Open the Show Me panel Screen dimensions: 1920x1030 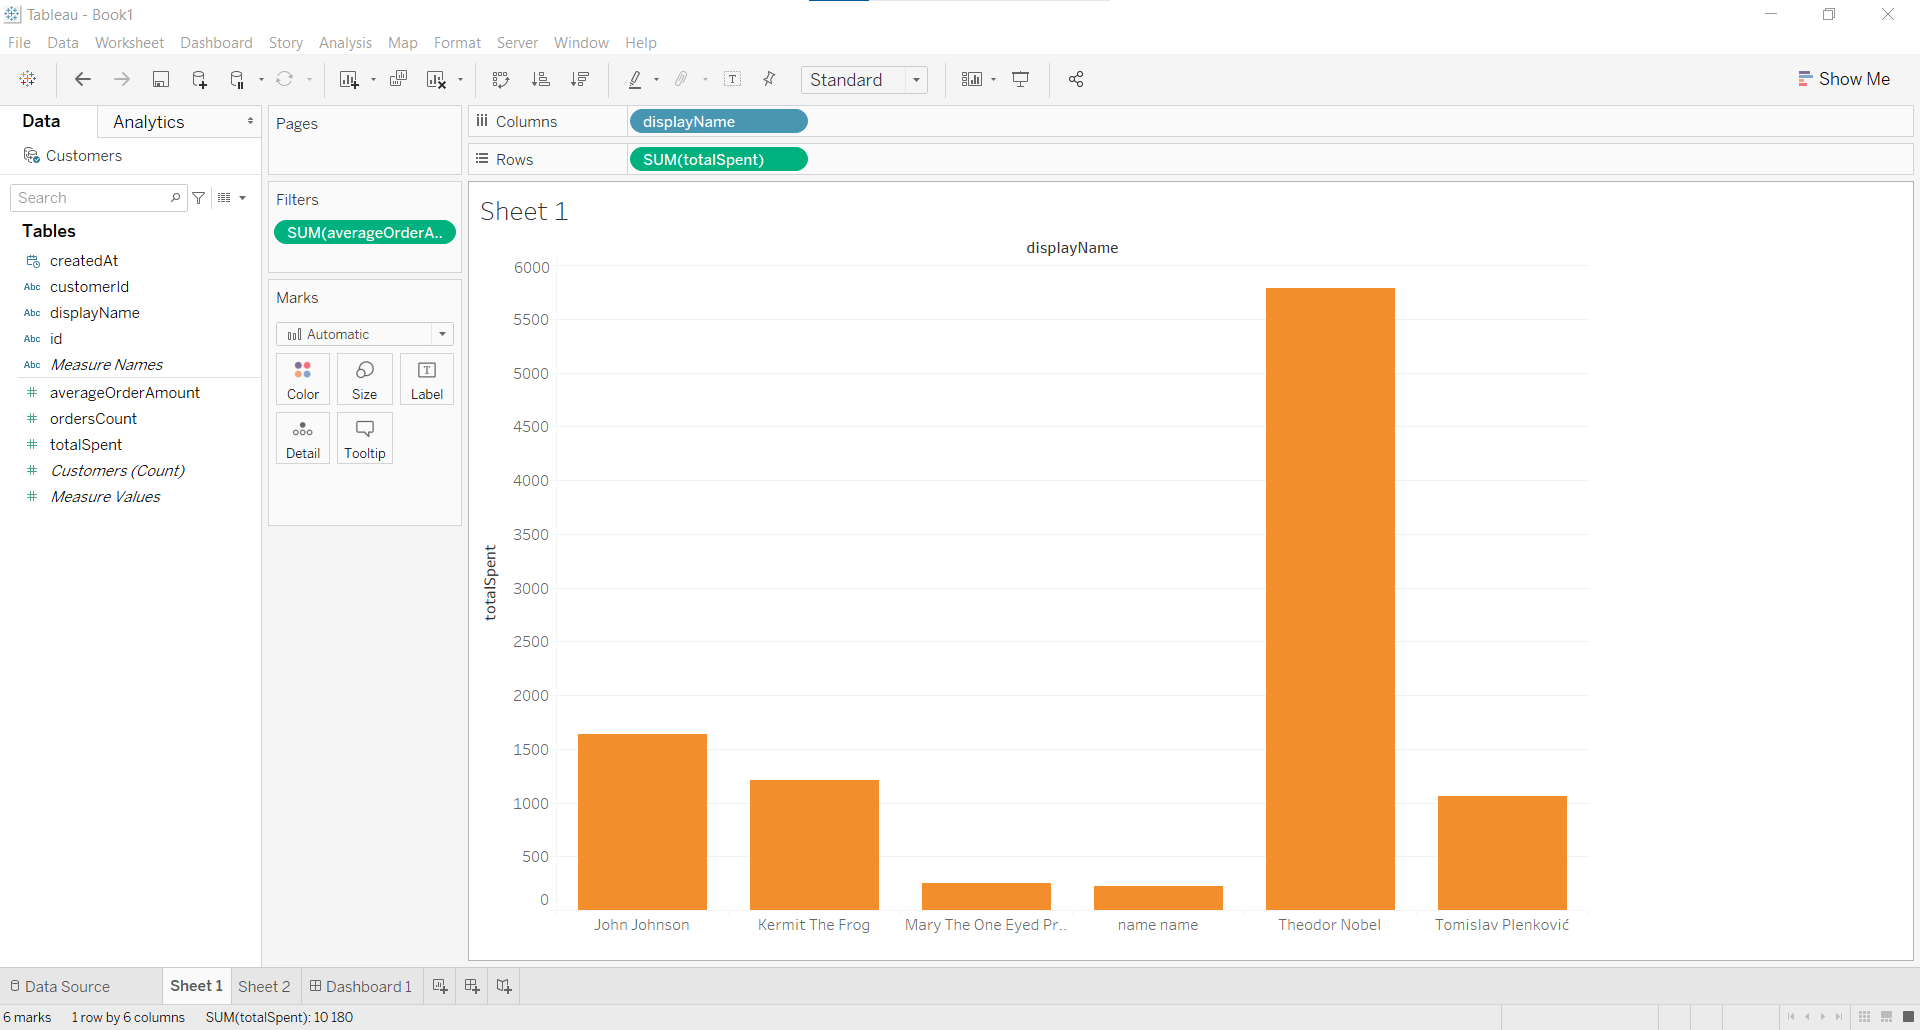pyautogui.click(x=1845, y=78)
